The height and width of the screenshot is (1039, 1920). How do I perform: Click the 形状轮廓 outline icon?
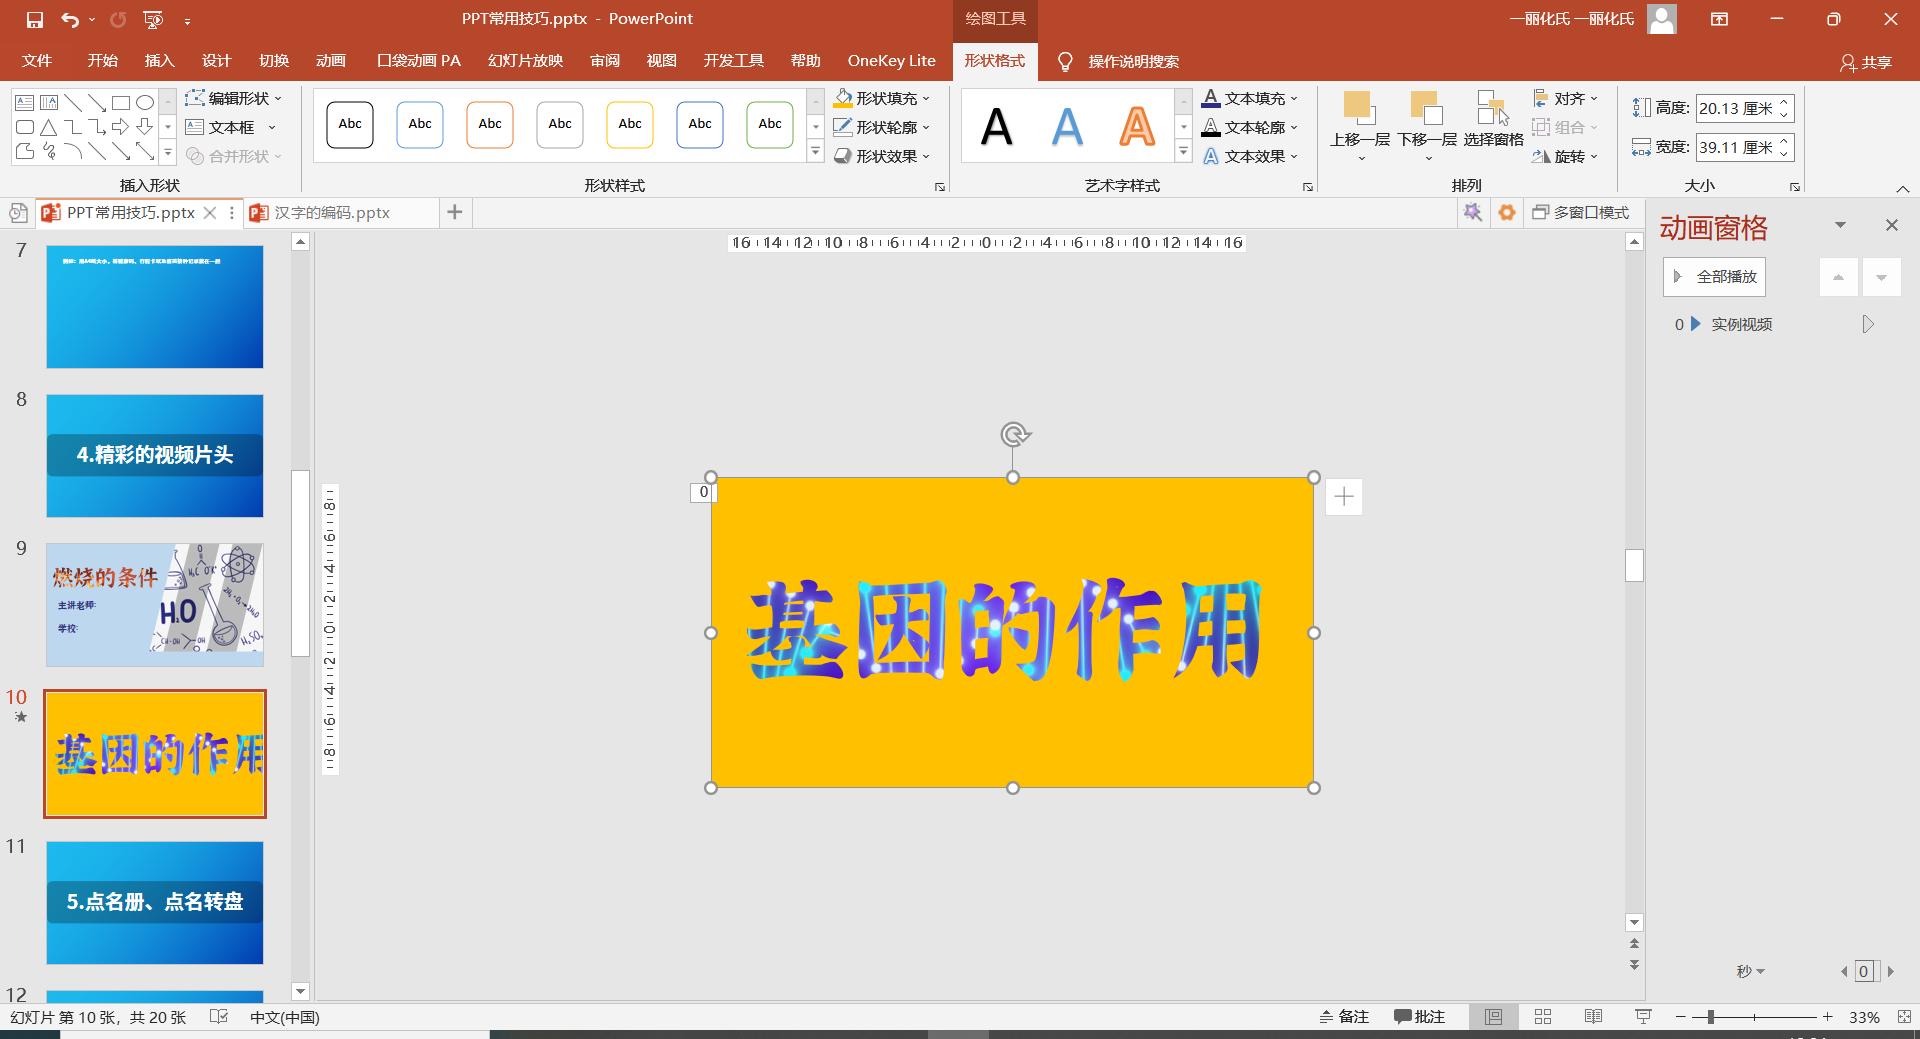coord(843,127)
